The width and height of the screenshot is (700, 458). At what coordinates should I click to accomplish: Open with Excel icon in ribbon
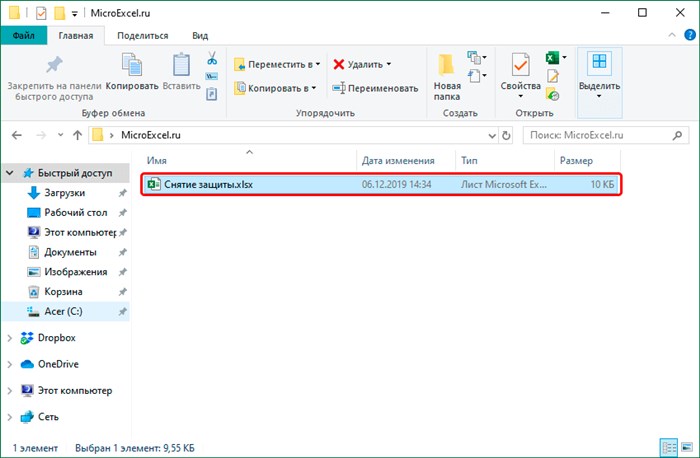(552, 58)
